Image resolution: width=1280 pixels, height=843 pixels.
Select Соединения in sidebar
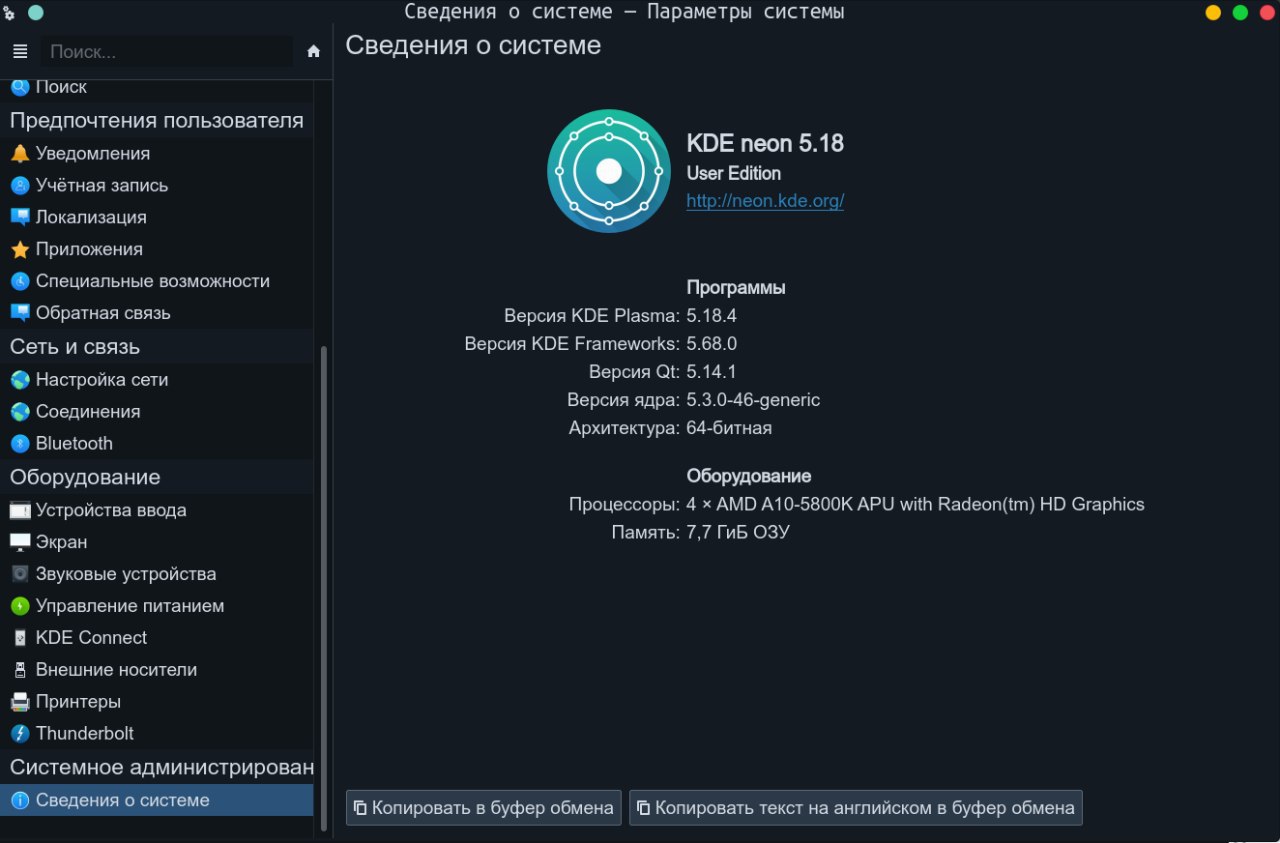click(x=157, y=411)
